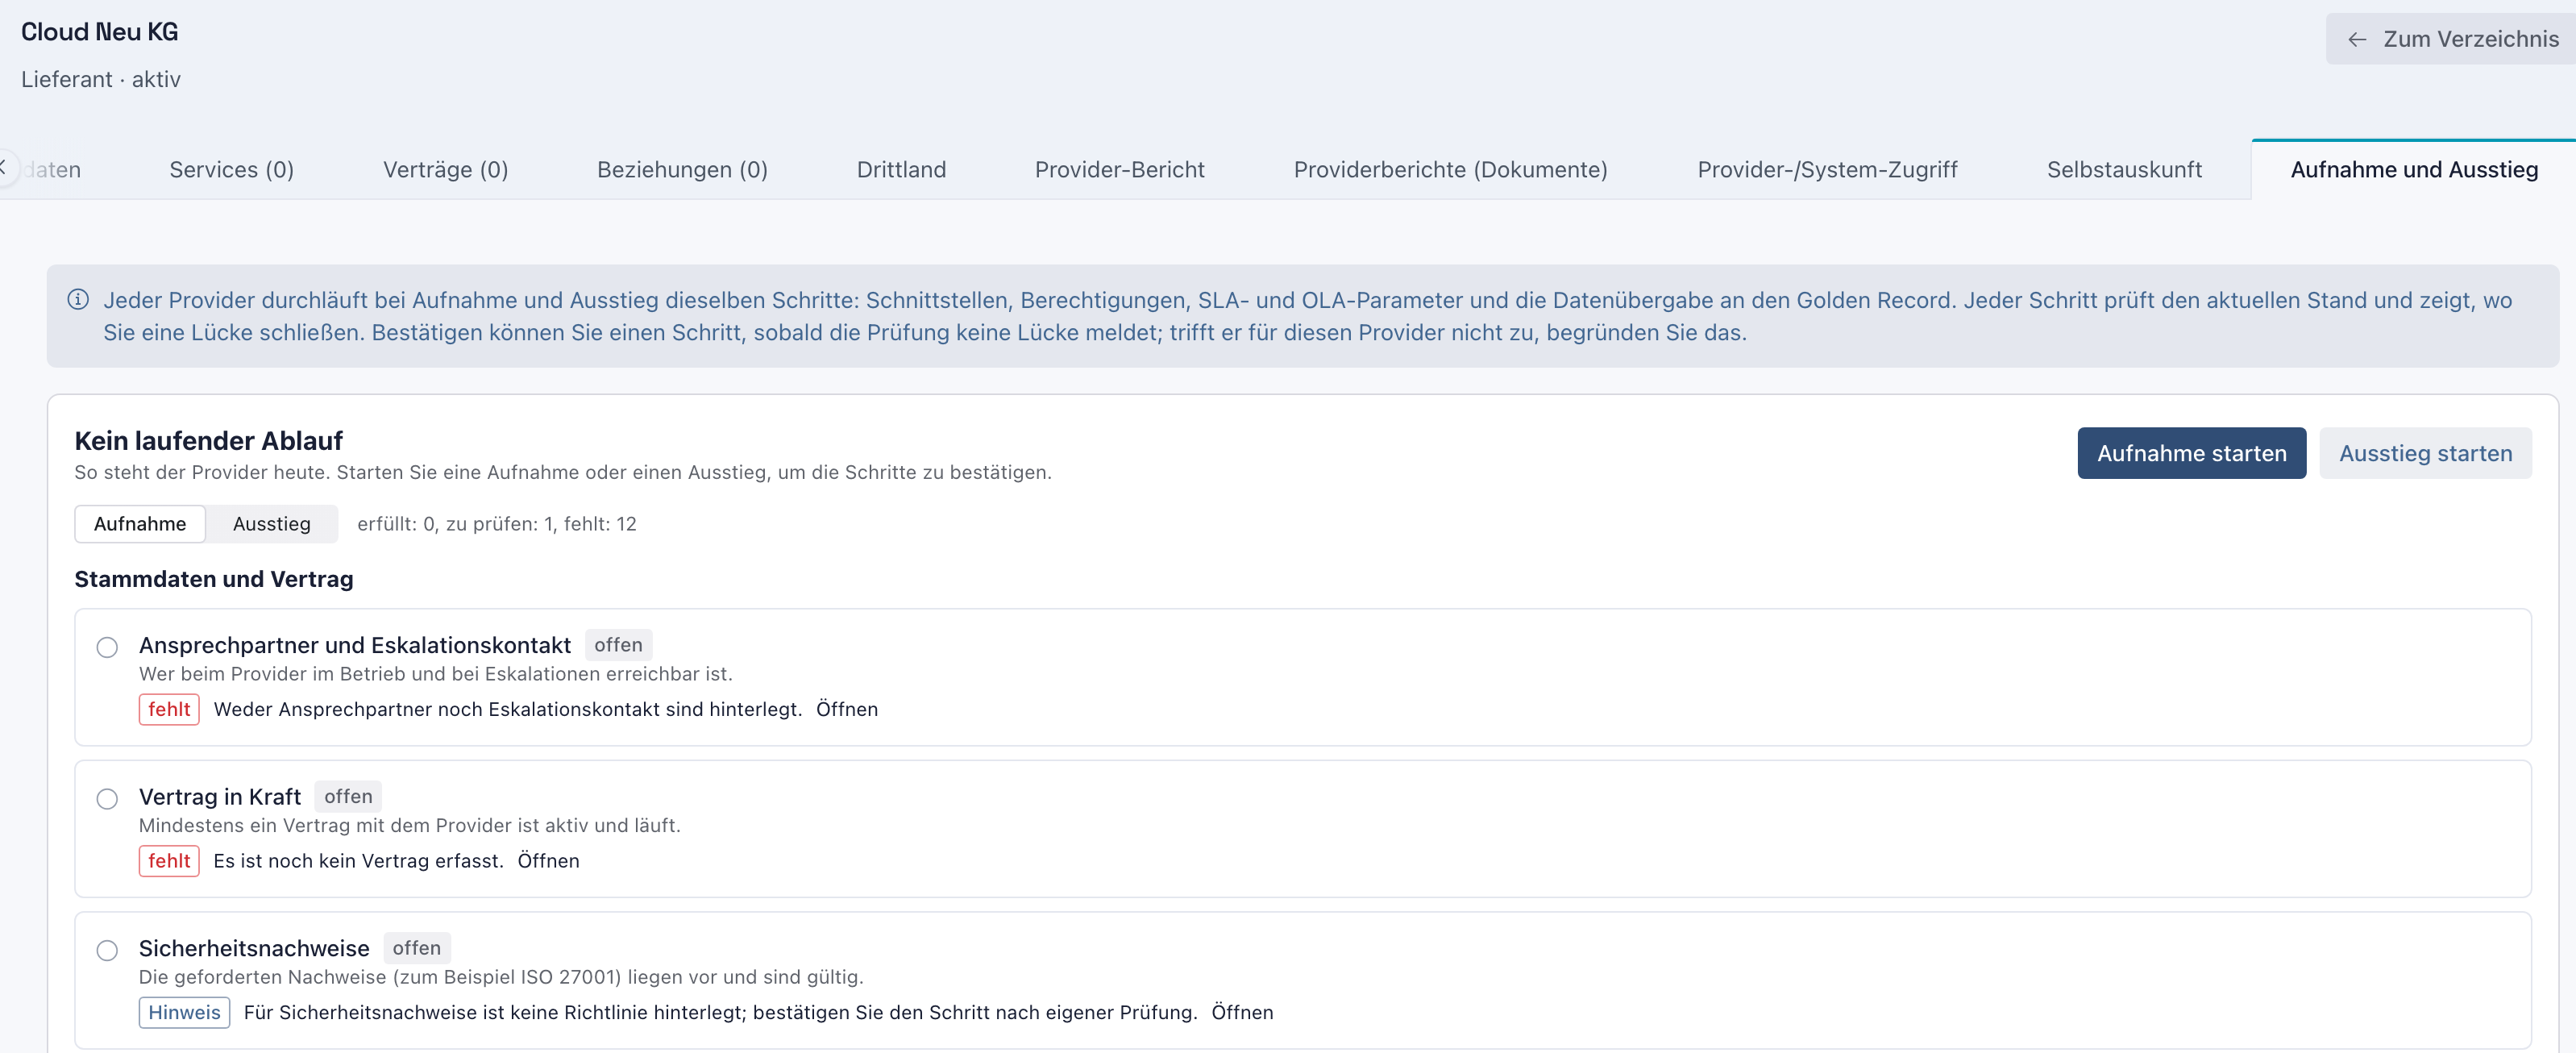This screenshot has width=2576, height=1053.
Task: Open the Verträge (0) tab
Action: 446,169
